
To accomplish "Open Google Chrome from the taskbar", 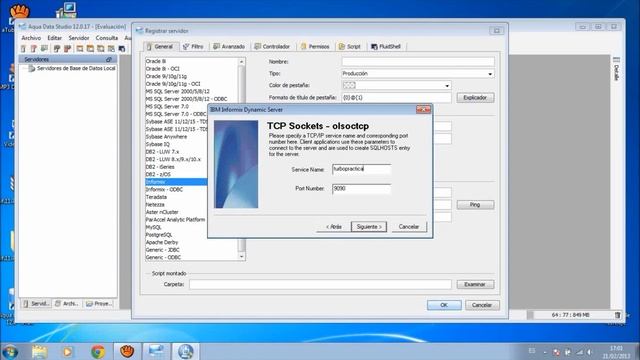I will tap(98, 351).
